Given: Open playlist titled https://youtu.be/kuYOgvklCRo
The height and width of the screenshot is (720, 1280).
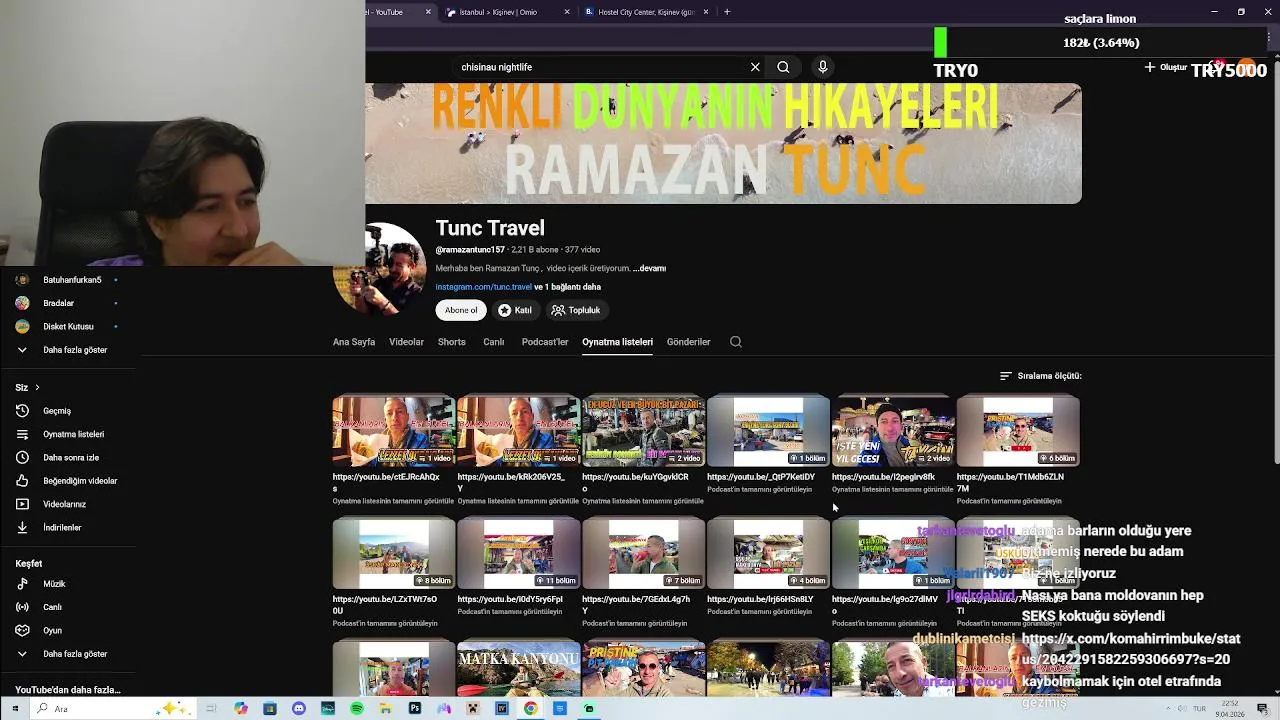Looking at the screenshot, I should 635,482.
